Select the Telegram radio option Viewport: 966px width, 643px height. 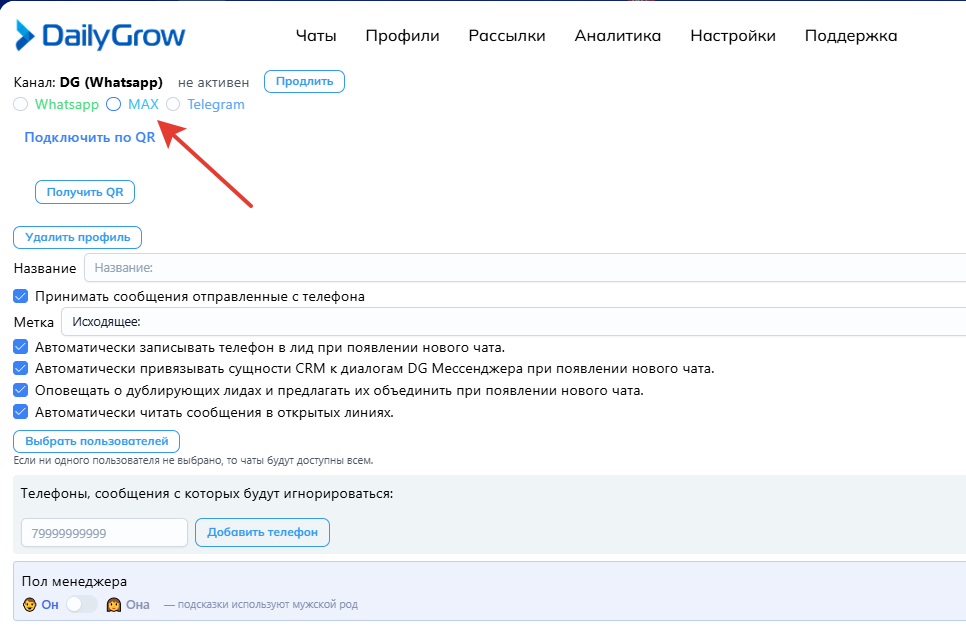(x=174, y=104)
